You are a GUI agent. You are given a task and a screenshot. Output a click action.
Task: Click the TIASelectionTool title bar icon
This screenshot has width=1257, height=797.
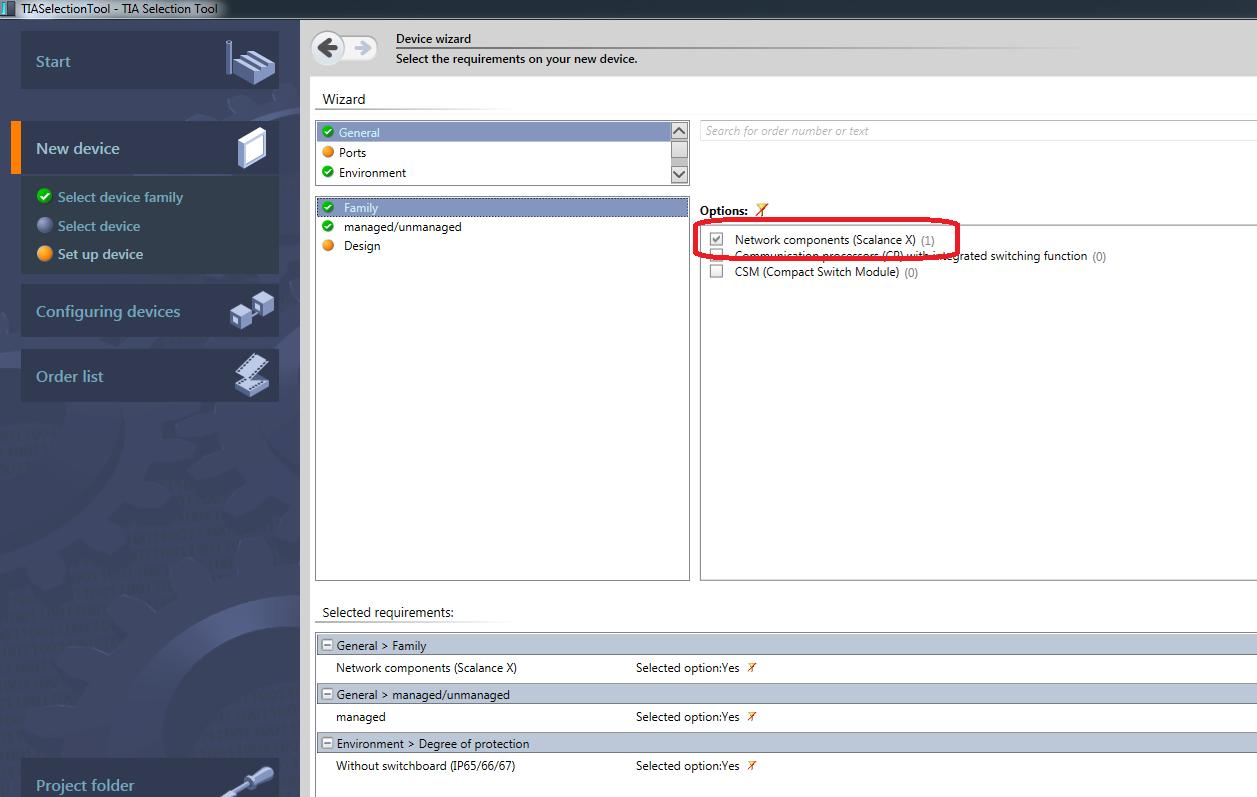pos(9,8)
